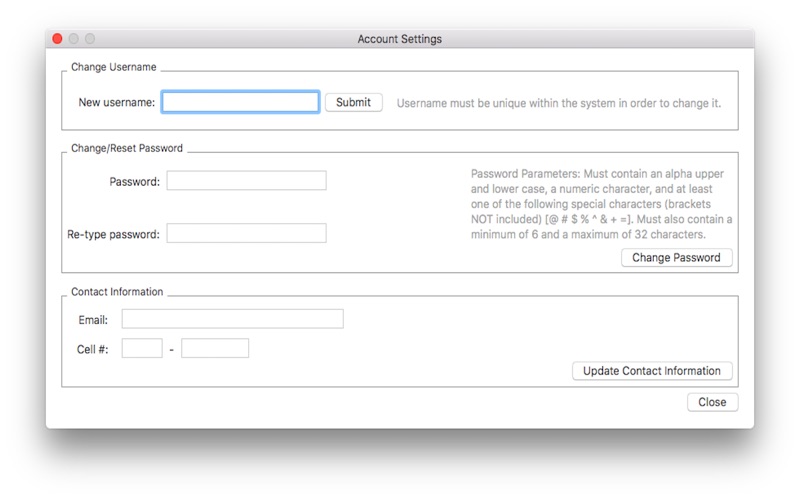
Task: Click the Password Parameters description text
Action: pyautogui.click(x=601, y=204)
